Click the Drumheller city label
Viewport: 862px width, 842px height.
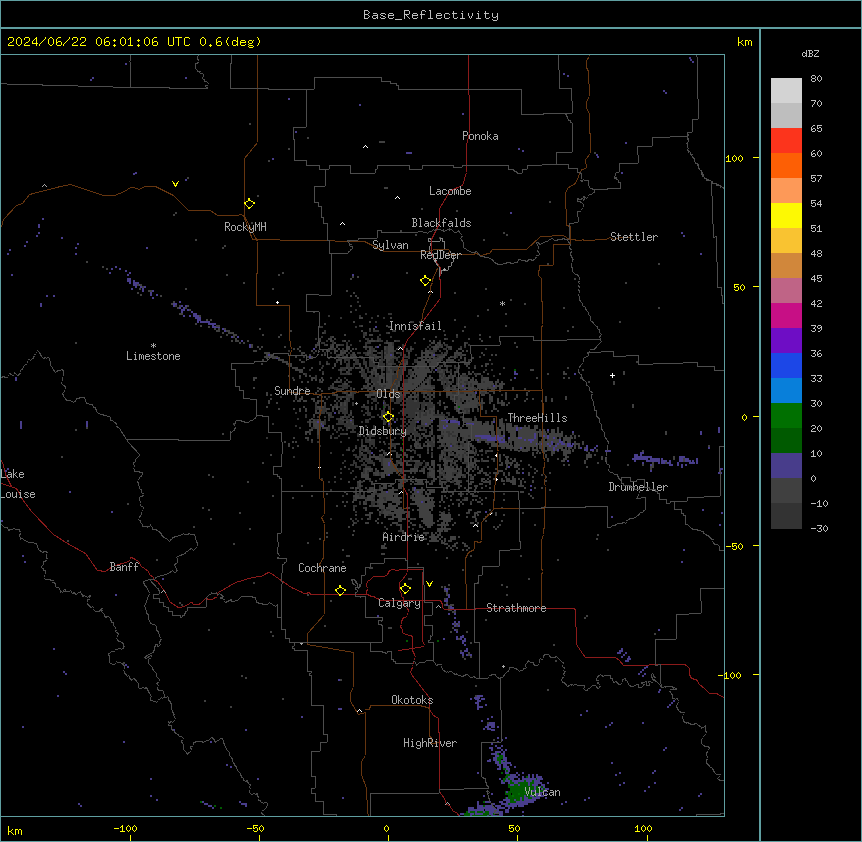pyautogui.click(x=638, y=487)
